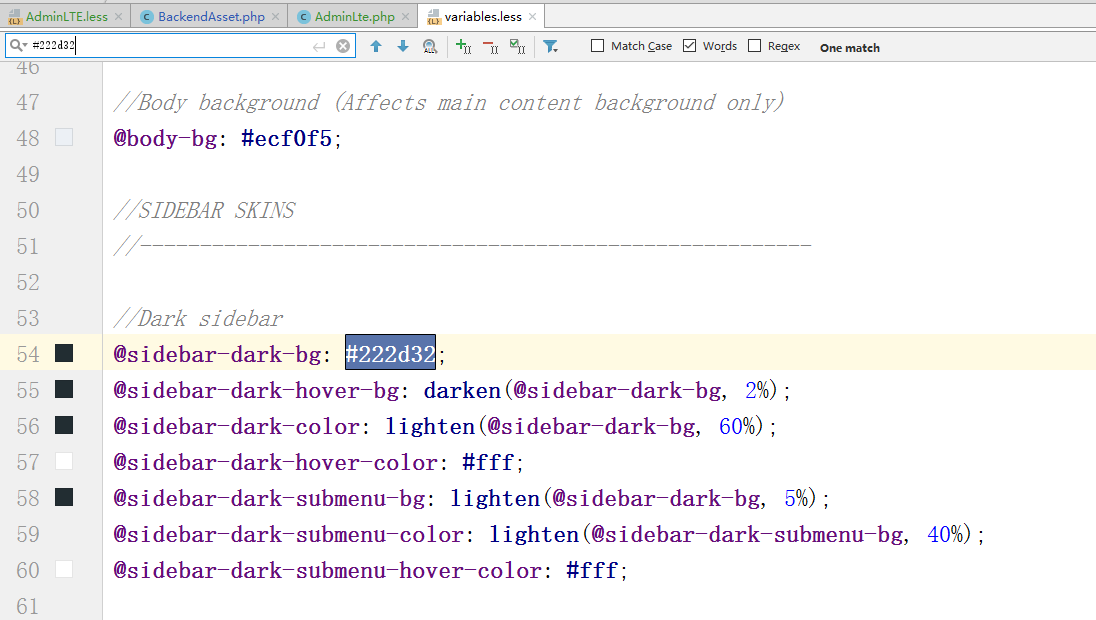This screenshot has height=620, width=1096.
Task: Open the search filter funnel dropdown
Action: (x=550, y=46)
